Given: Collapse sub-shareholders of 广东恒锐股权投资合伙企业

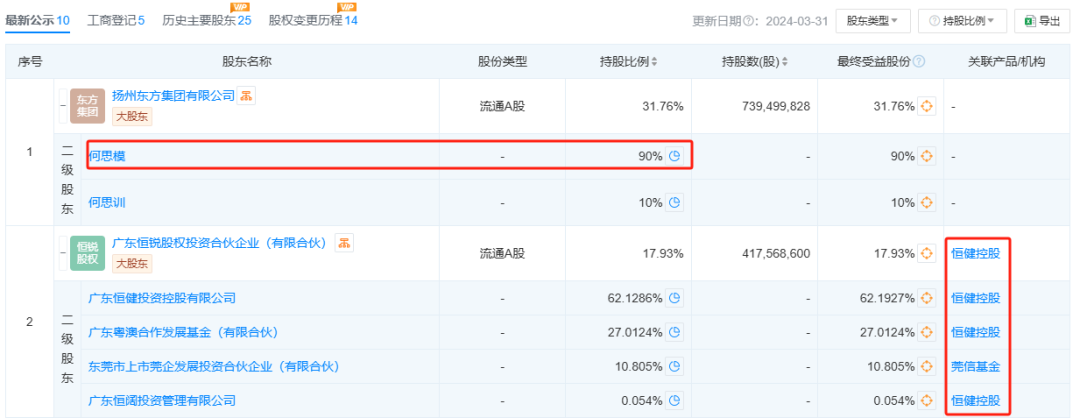Looking at the screenshot, I should pyautogui.click(x=62, y=253).
